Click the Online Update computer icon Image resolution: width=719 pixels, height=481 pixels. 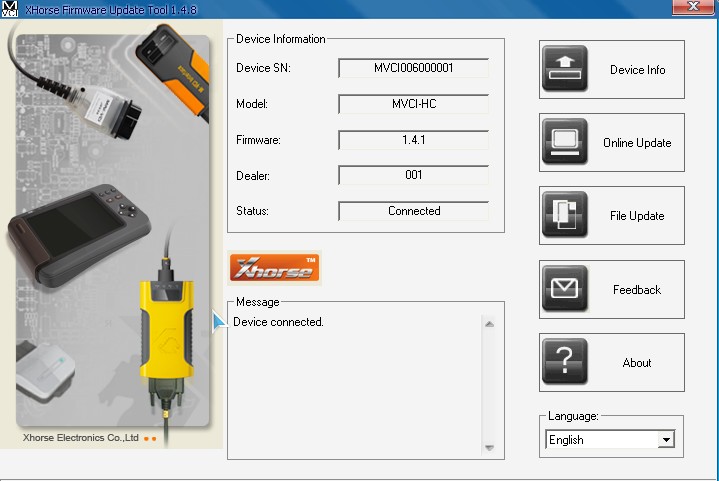click(x=564, y=142)
